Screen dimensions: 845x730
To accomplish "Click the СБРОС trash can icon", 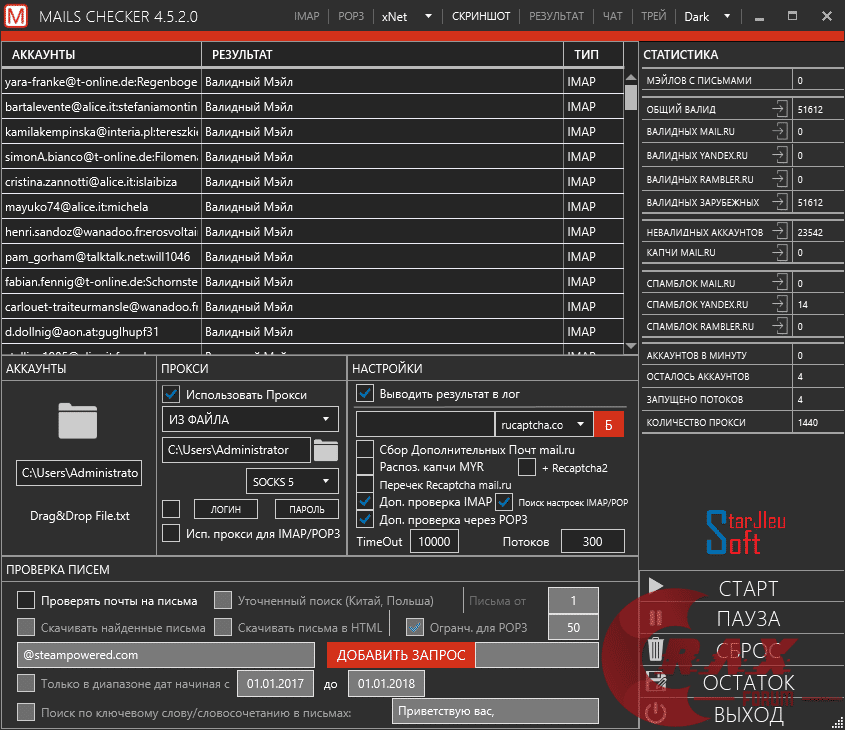I will (657, 649).
